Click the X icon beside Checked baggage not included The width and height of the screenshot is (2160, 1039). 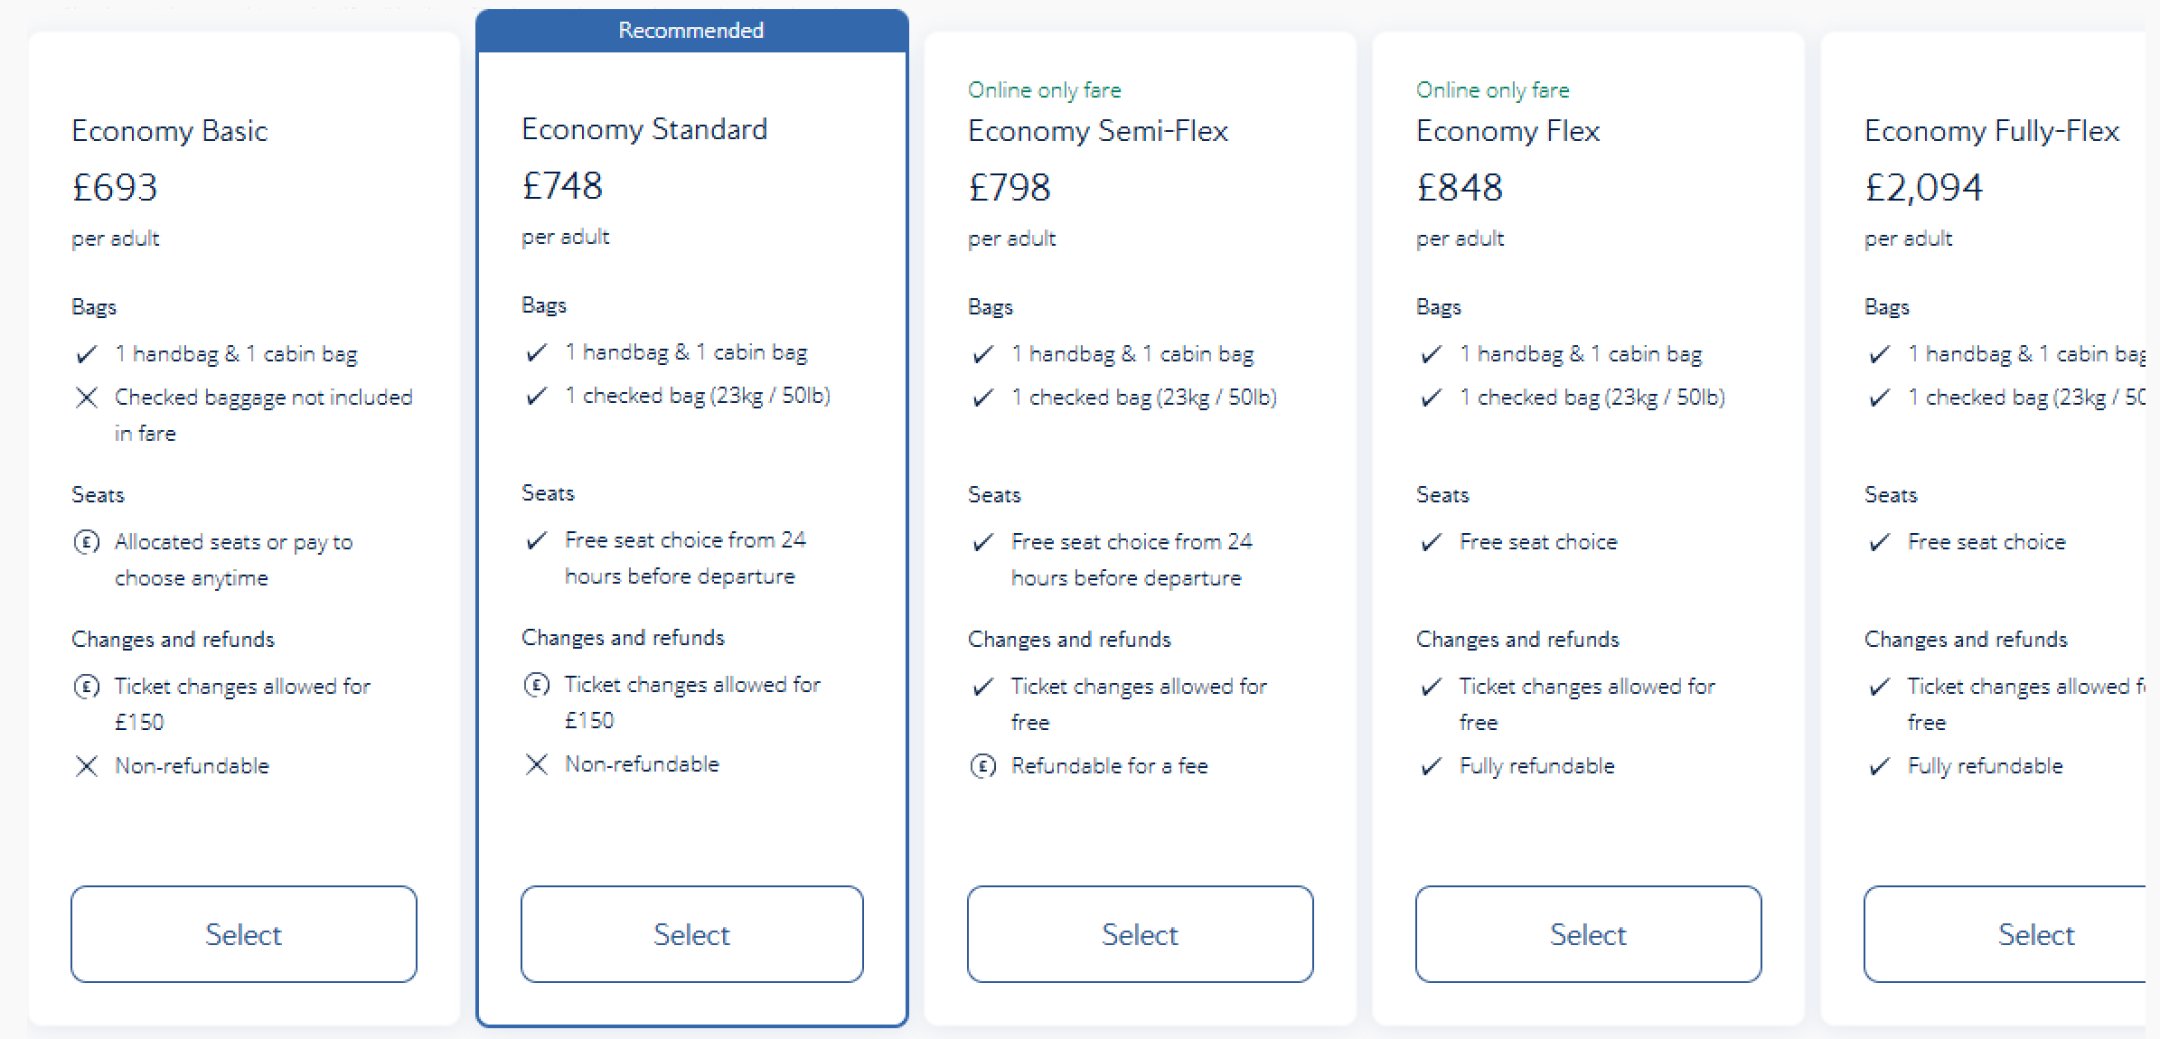pyautogui.click(x=86, y=397)
